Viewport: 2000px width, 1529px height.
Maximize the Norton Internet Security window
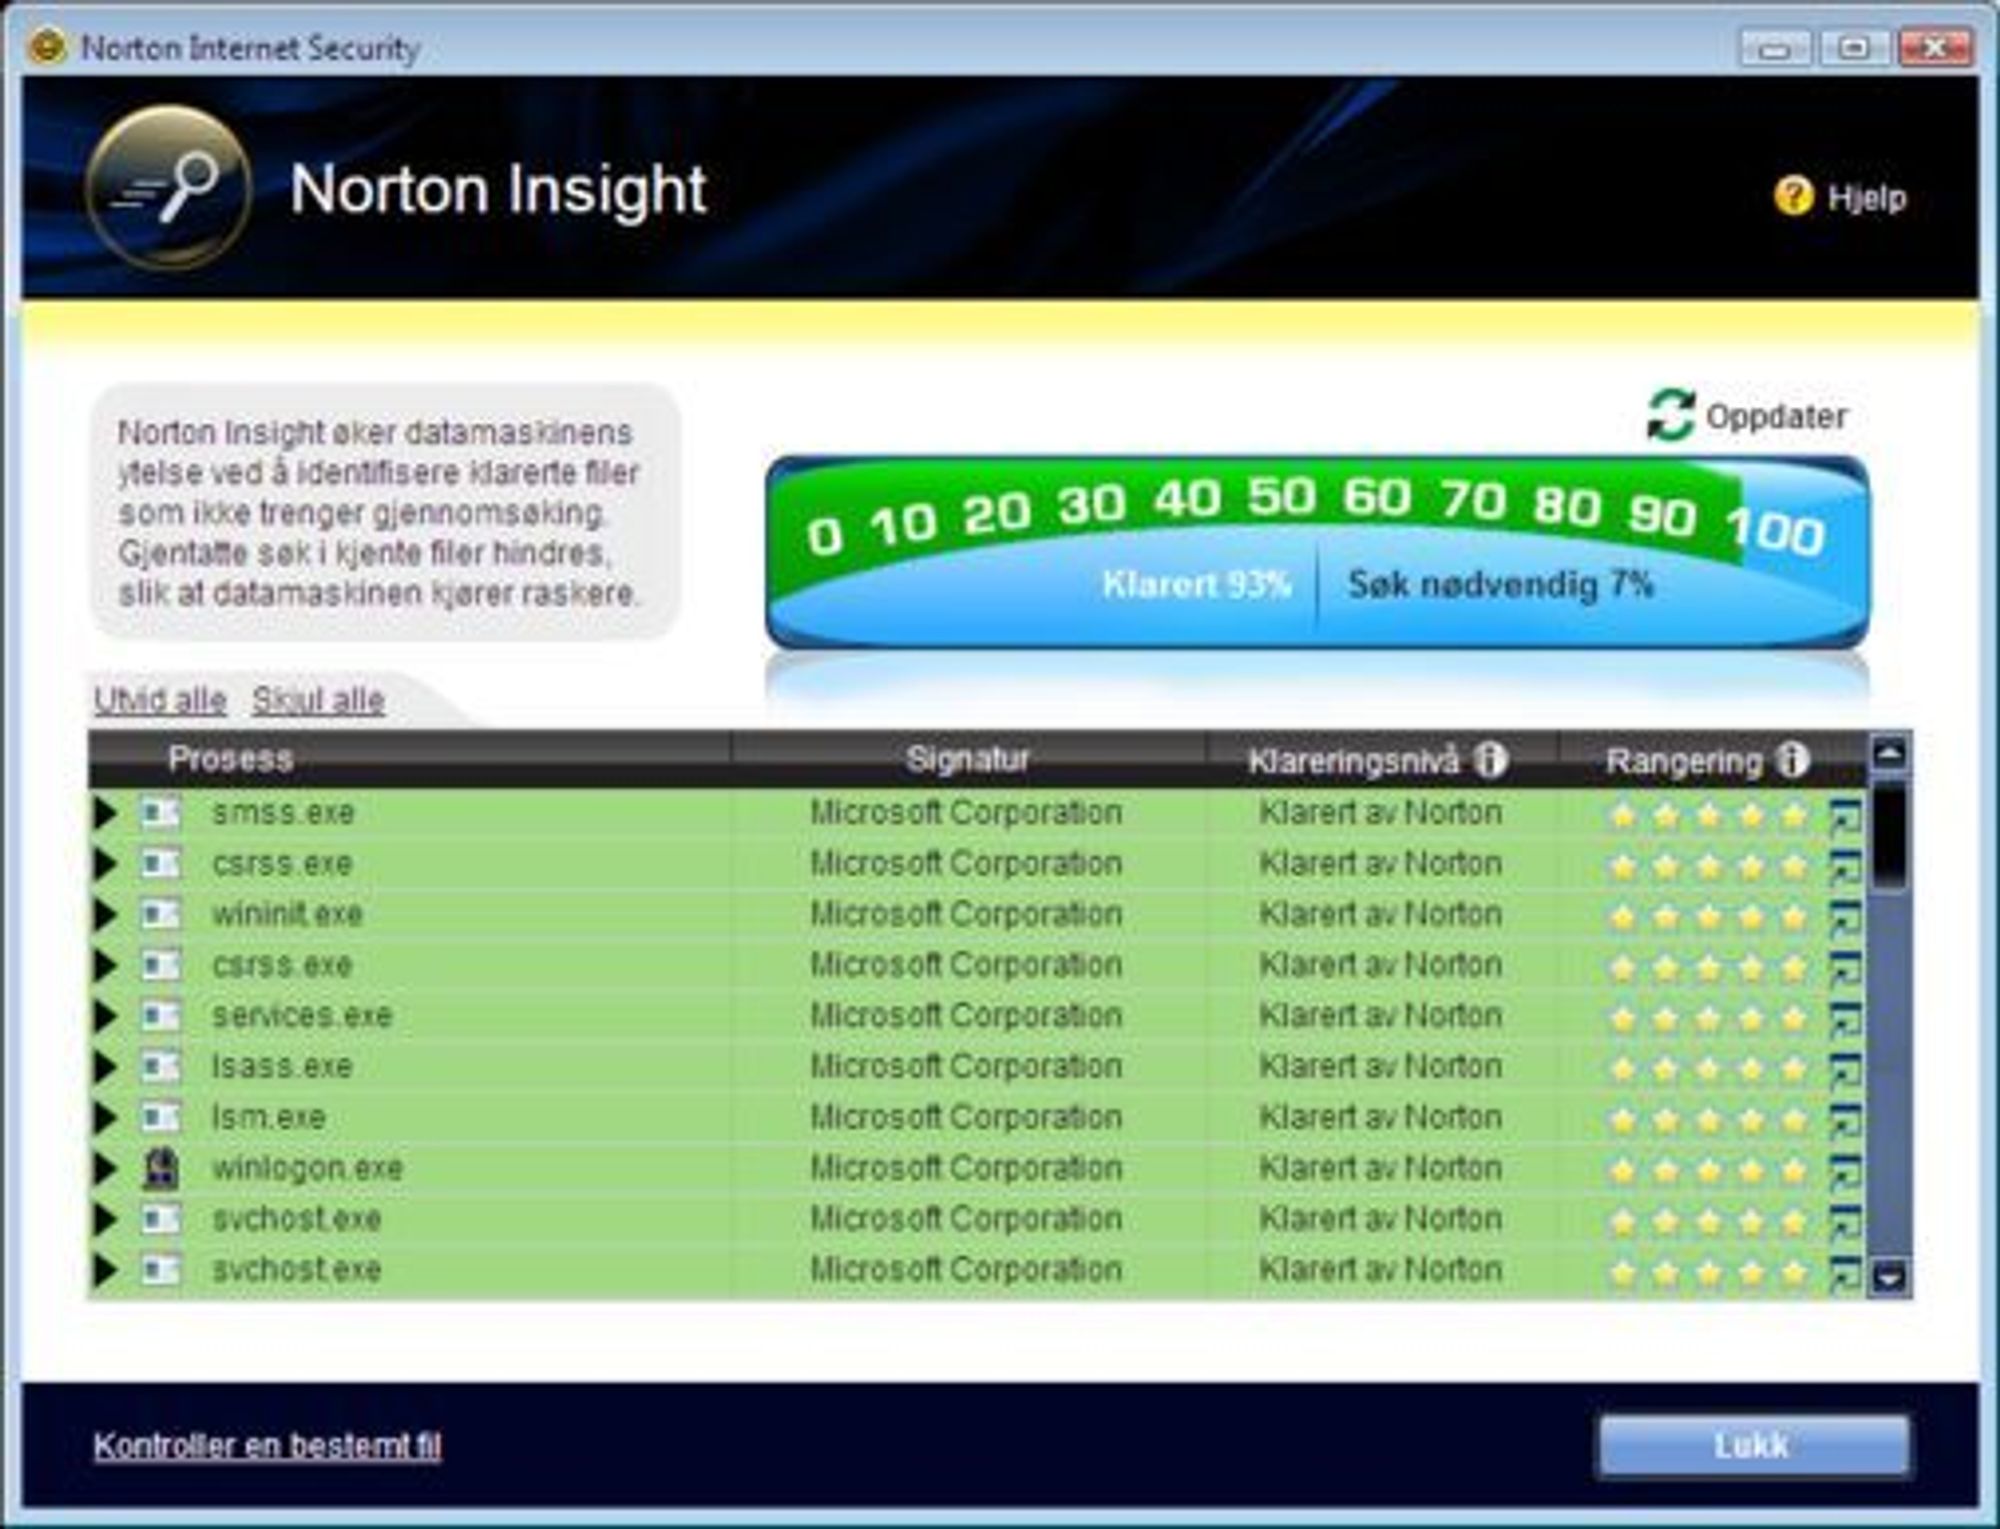click(1855, 48)
